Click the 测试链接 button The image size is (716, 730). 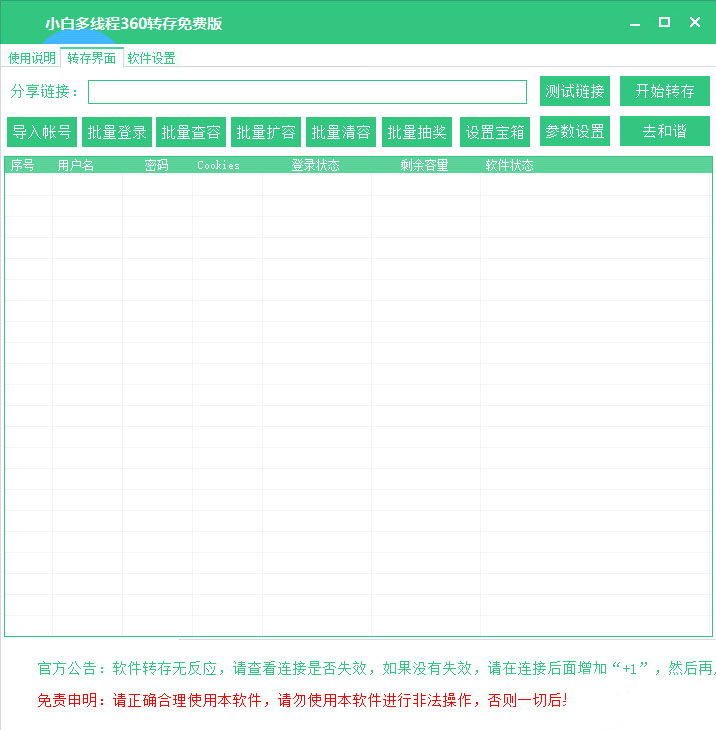(x=574, y=91)
